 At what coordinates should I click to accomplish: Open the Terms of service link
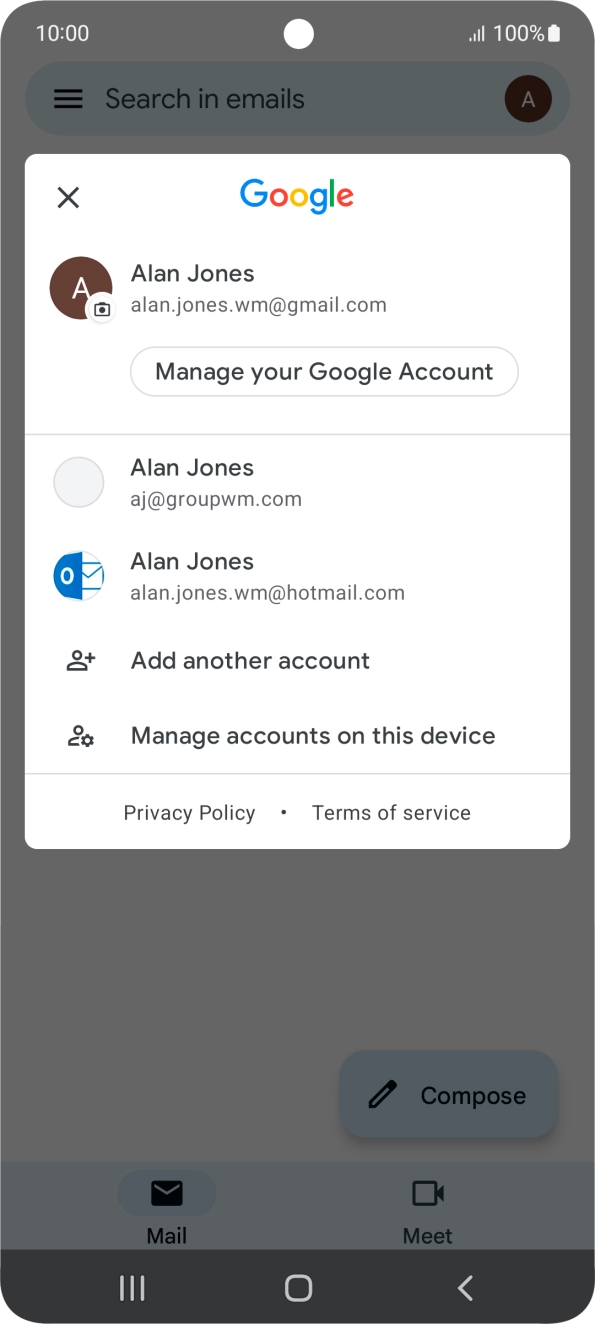click(x=391, y=812)
